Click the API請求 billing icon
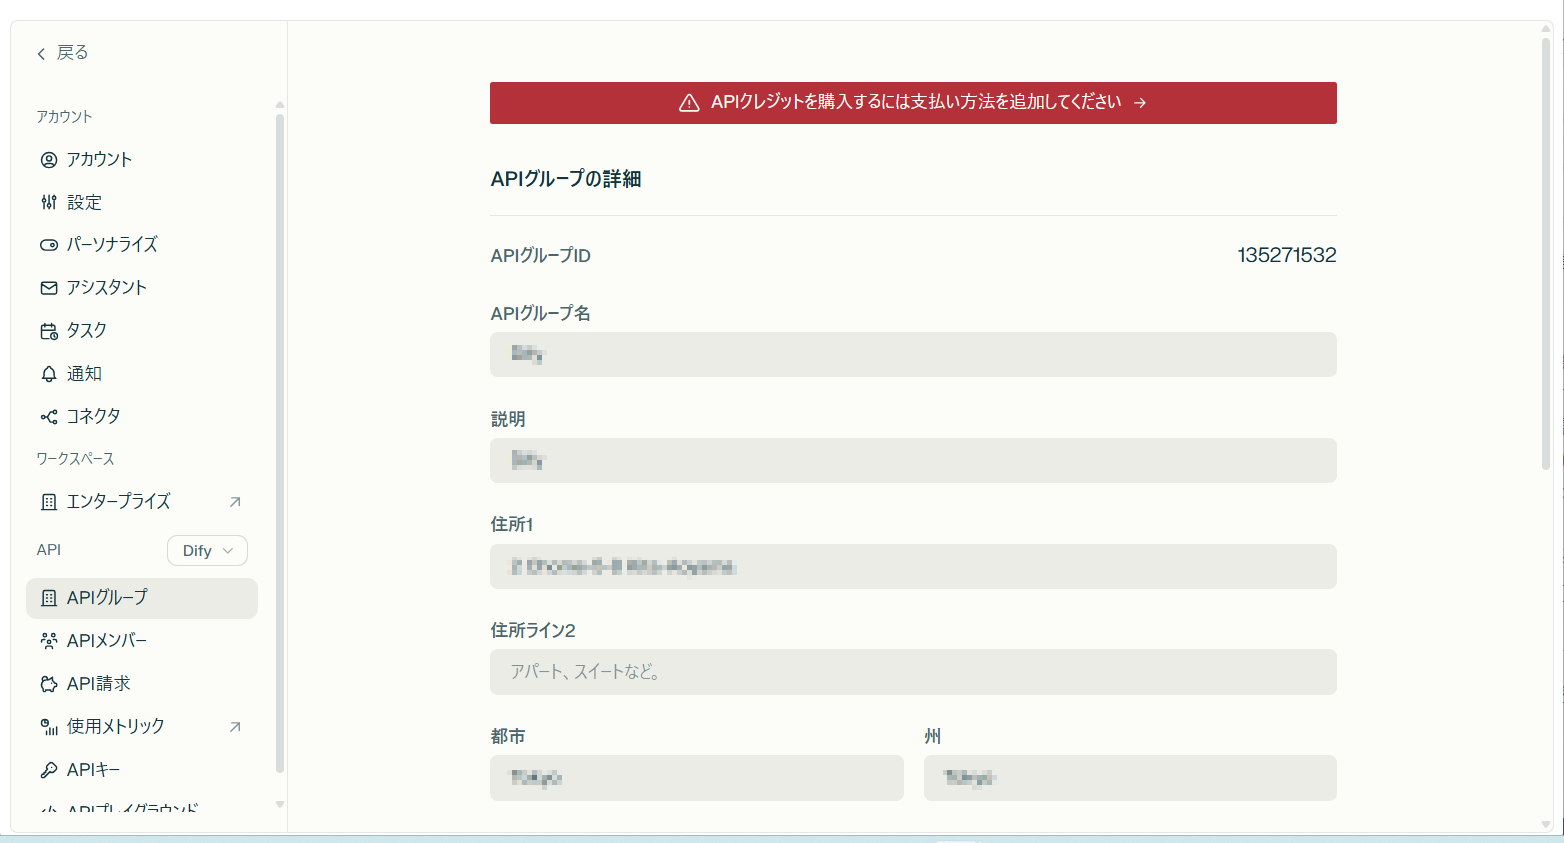This screenshot has height=843, width=1564. point(49,684)
